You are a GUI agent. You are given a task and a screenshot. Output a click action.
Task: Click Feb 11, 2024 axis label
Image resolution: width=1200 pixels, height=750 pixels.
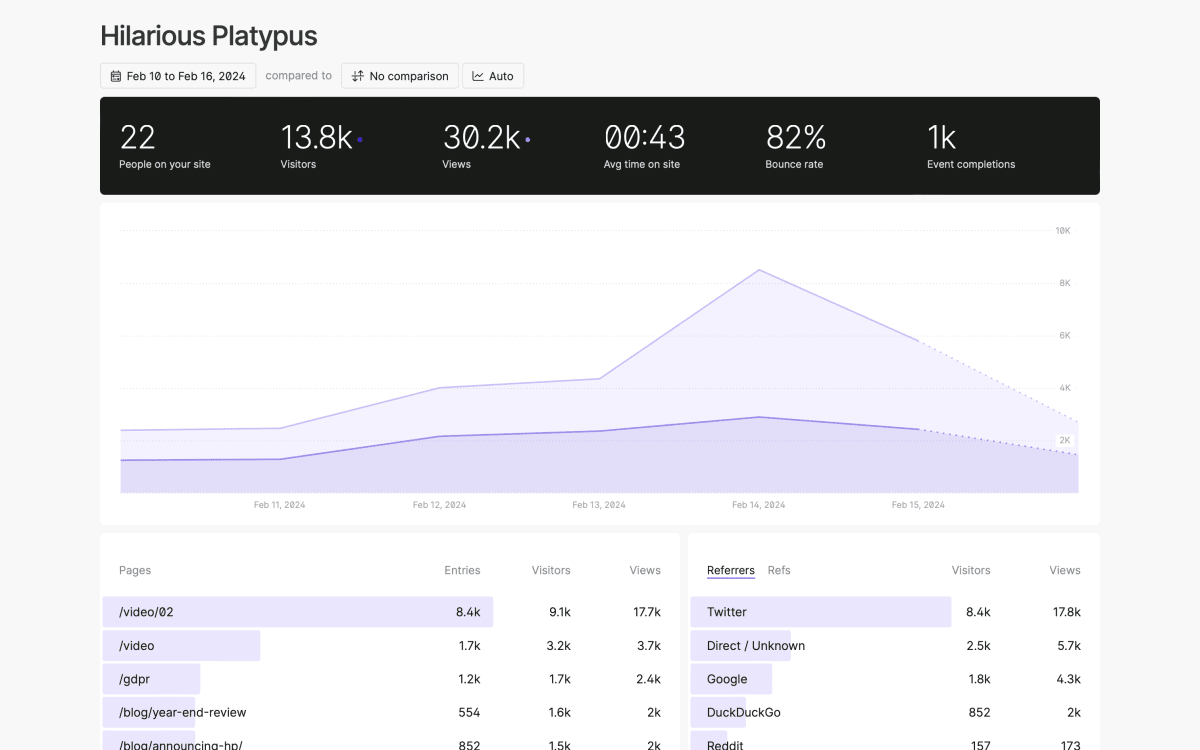pyautogui.click(x=280, y=505)
